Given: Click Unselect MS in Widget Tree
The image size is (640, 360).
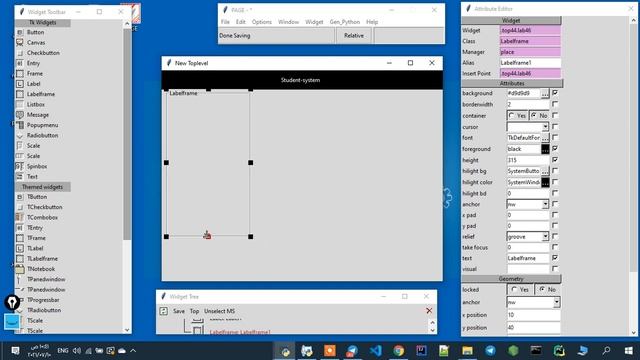Looking at the screenshot, I should (220, 311).
